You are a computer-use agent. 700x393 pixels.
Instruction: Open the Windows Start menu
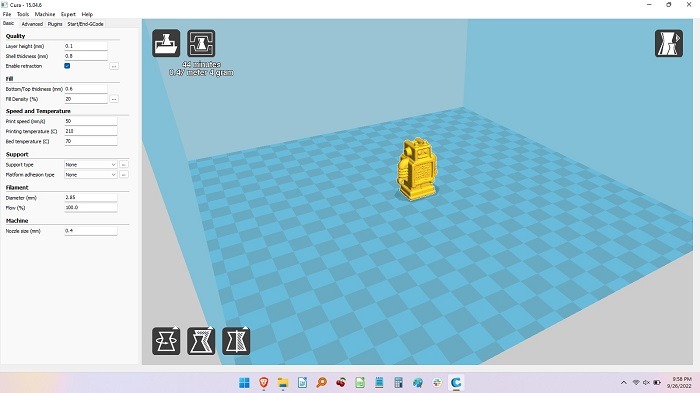[x=244, y=383]
